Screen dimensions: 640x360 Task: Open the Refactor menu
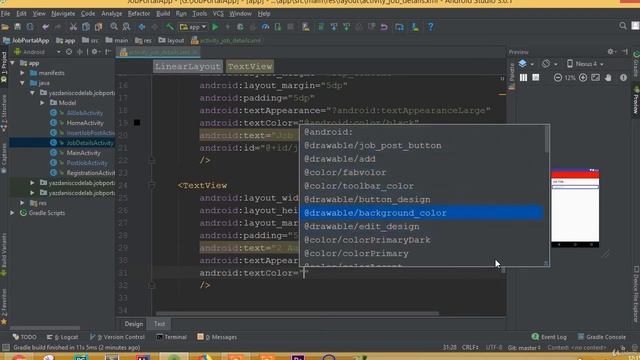point(139,13)
